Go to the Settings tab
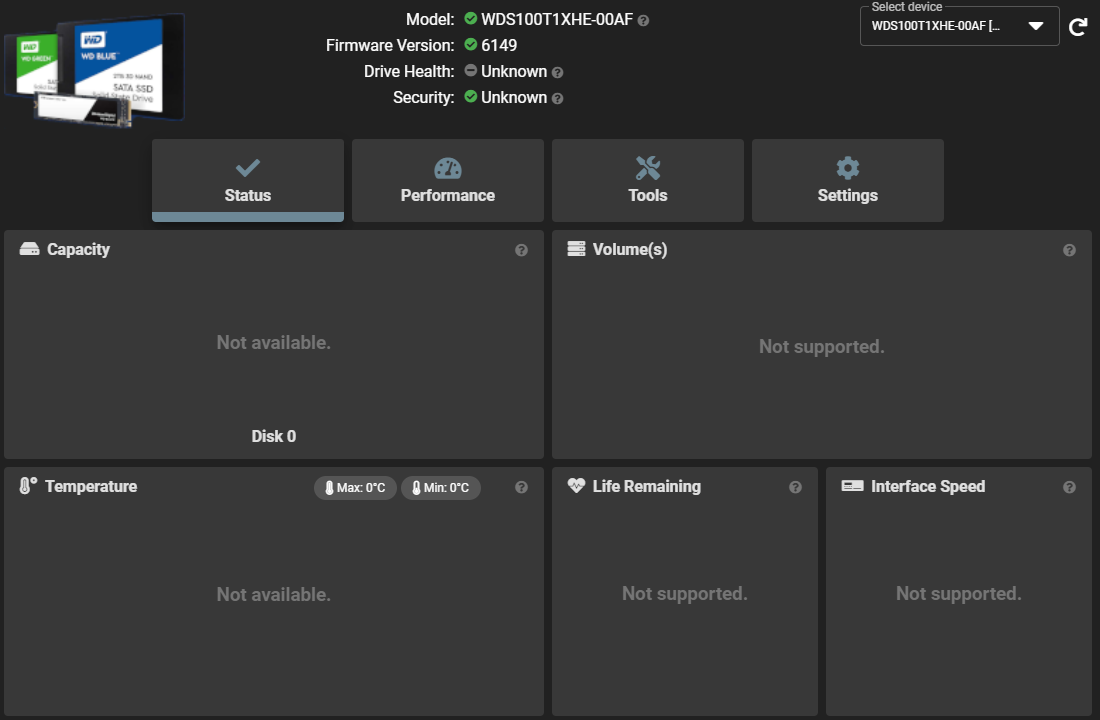 tap(847, 180)
